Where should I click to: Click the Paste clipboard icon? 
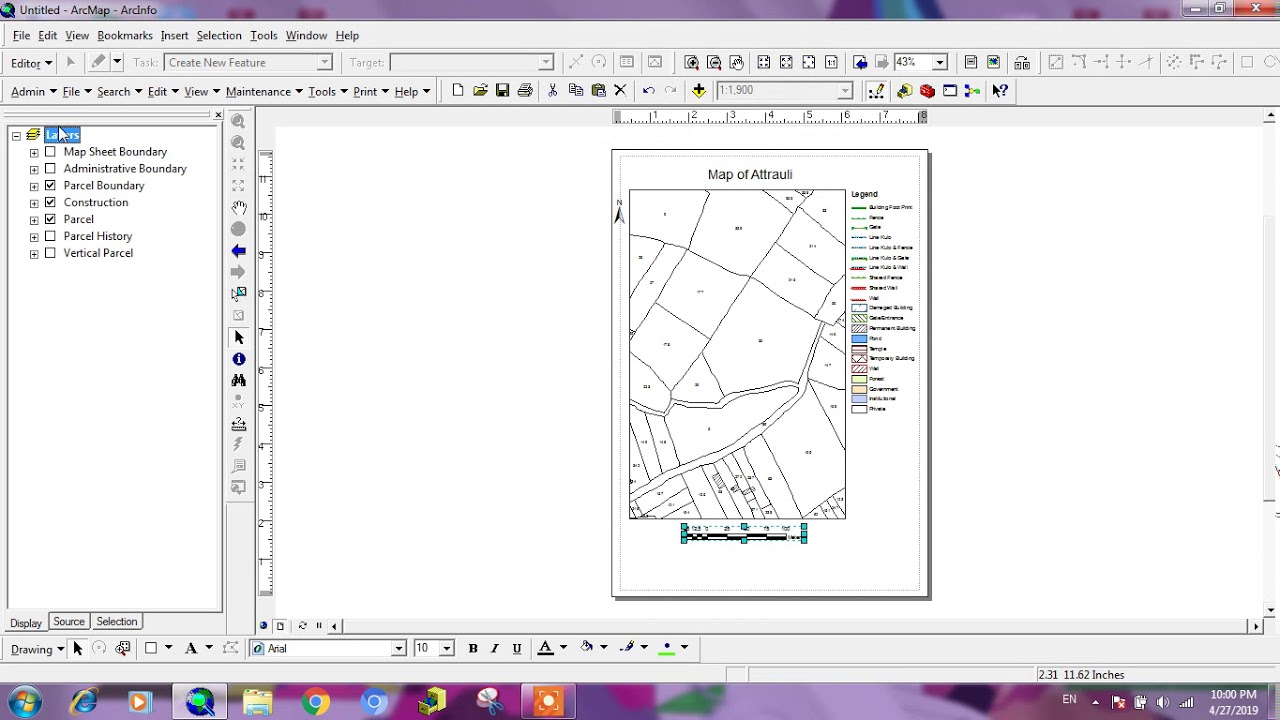click(x=598, y=90)
